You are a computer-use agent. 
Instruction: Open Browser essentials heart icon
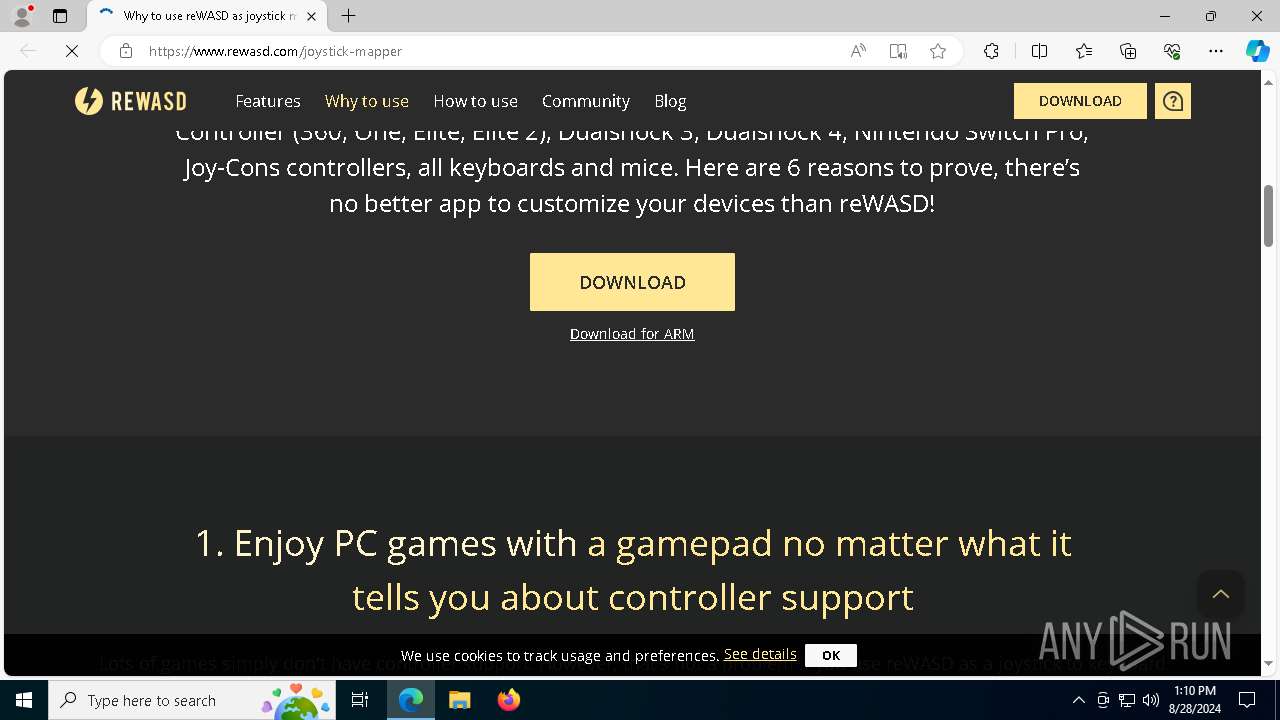click(x=1172, y=51)
